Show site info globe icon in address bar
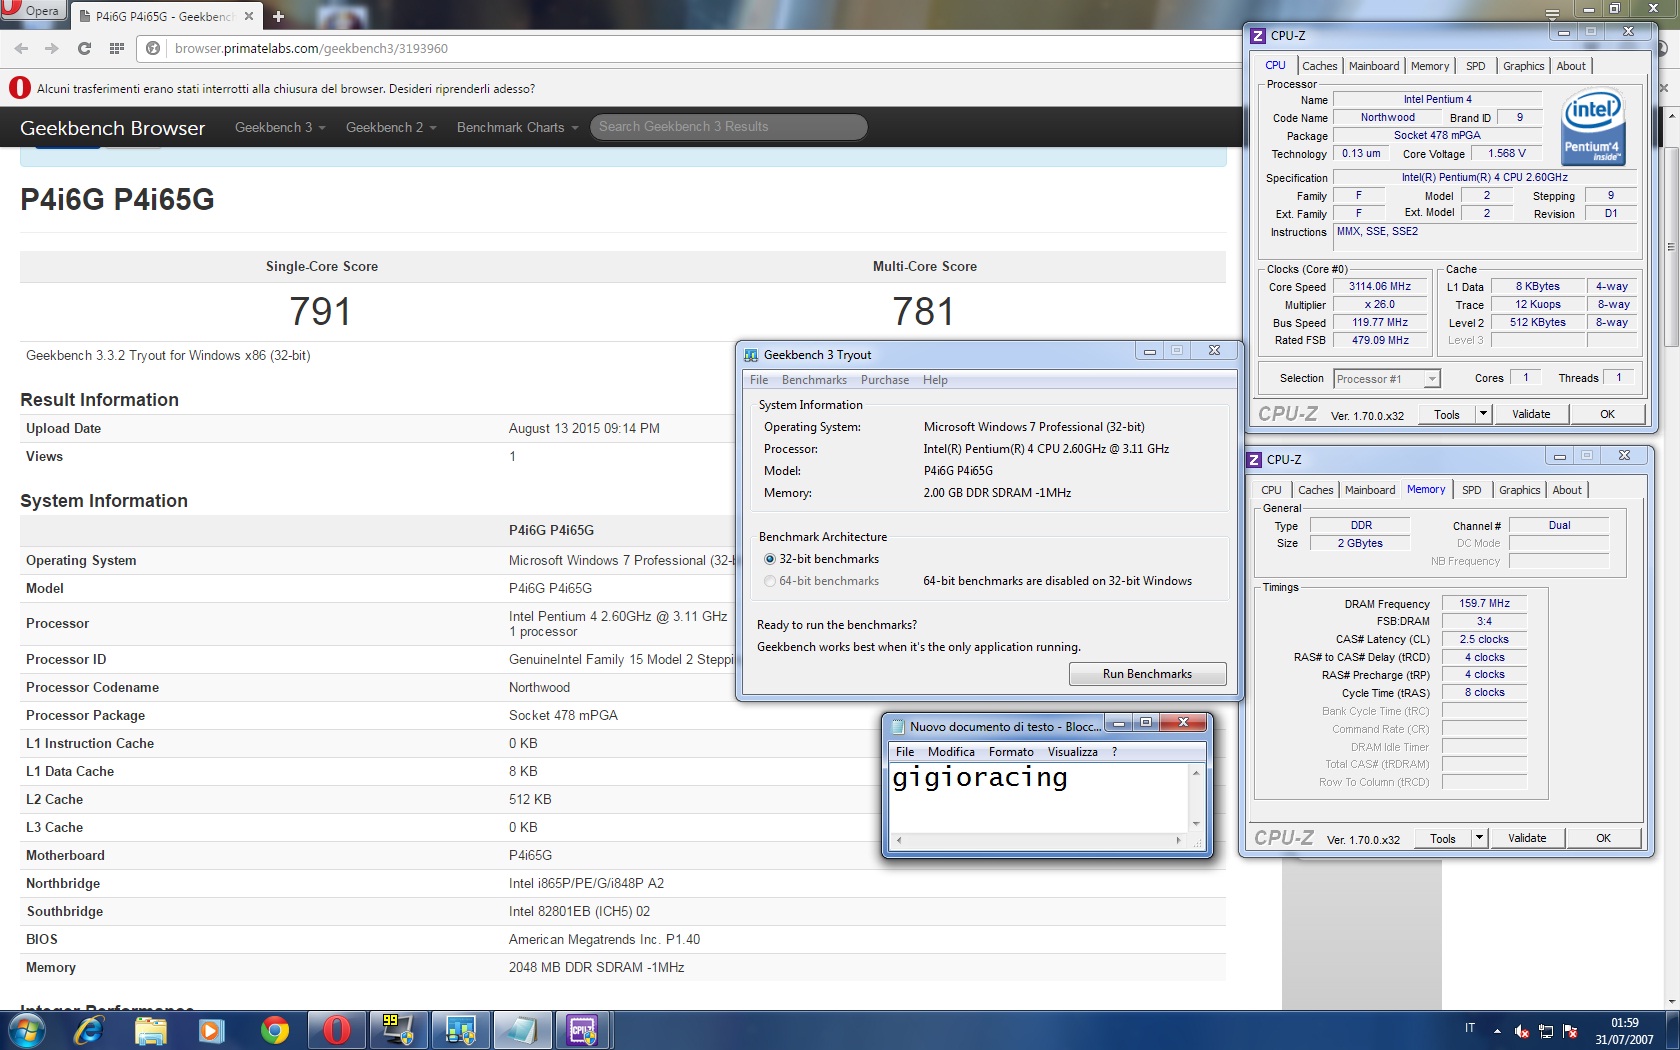The height and width of the screenshot is (1050, 1680). [153, 48]
